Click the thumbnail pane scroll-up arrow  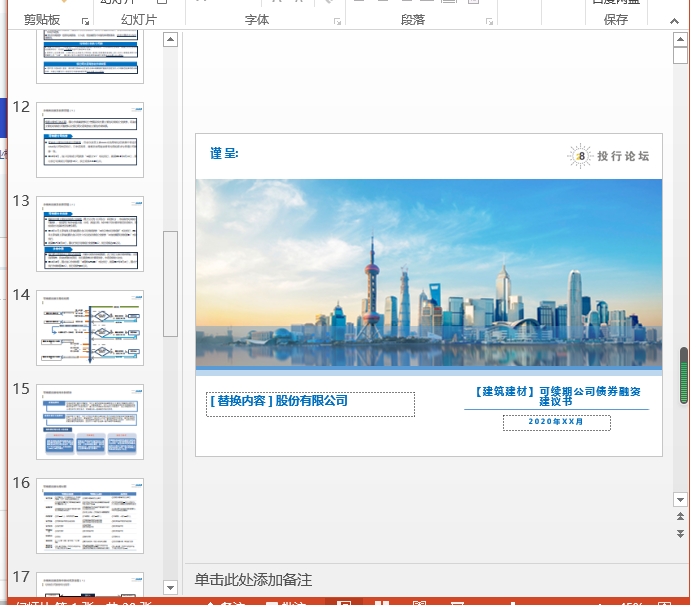[170, 40]
